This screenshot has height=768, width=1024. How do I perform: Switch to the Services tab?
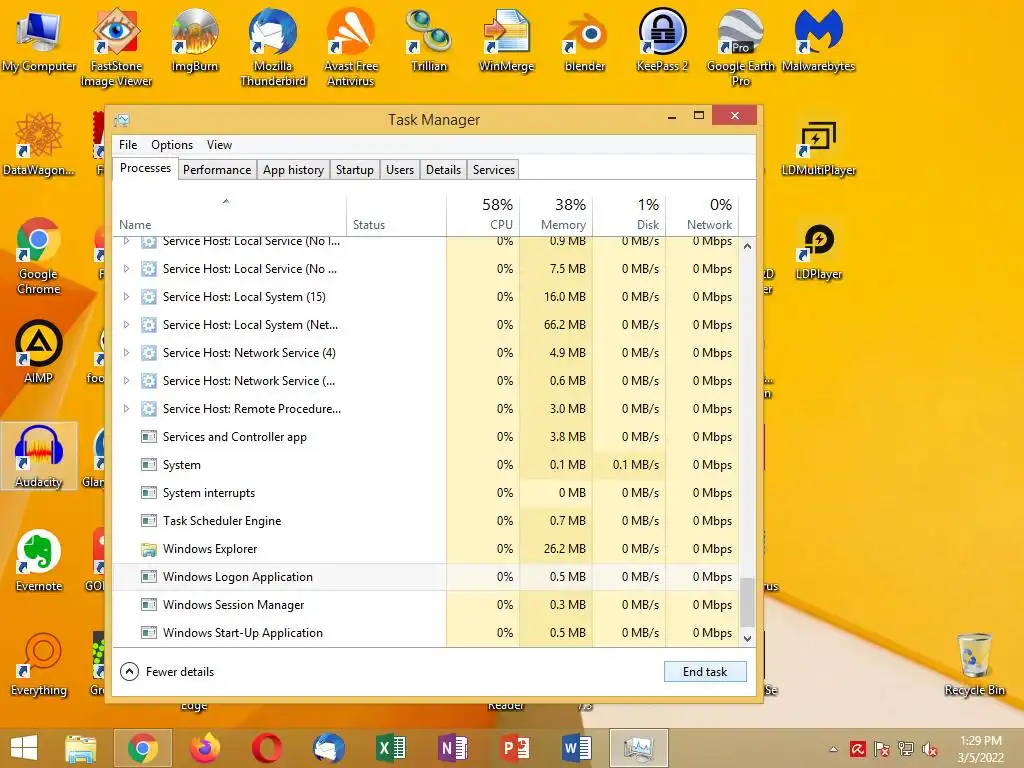click(494, 170)
